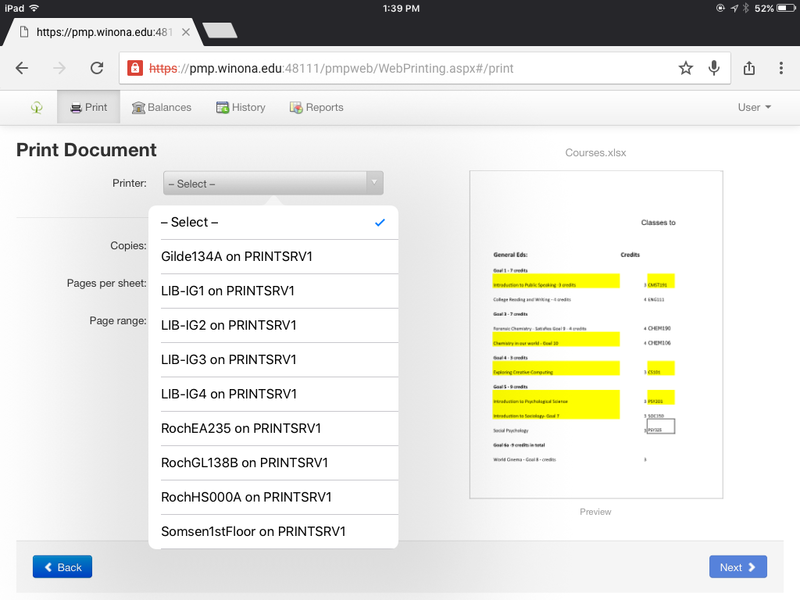The height and width of the screenshot is (600, 800).
Task: Go to the Reports tab
Action: (316, 108)
